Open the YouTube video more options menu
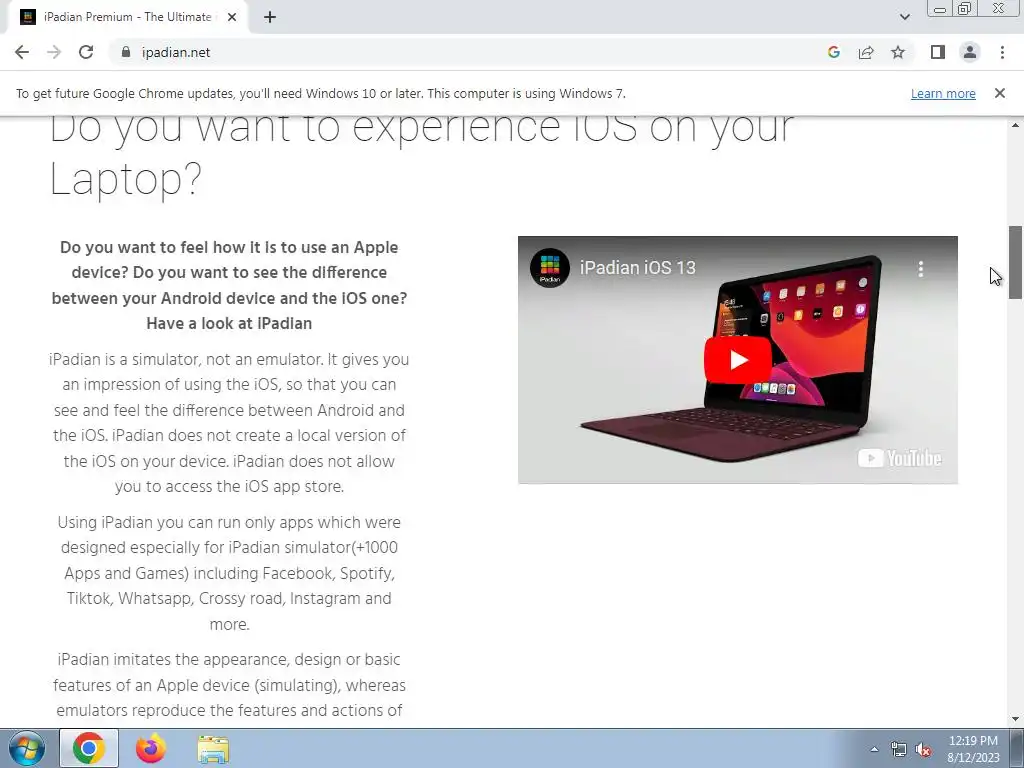 pyautogui.click(x=921, y=268)
